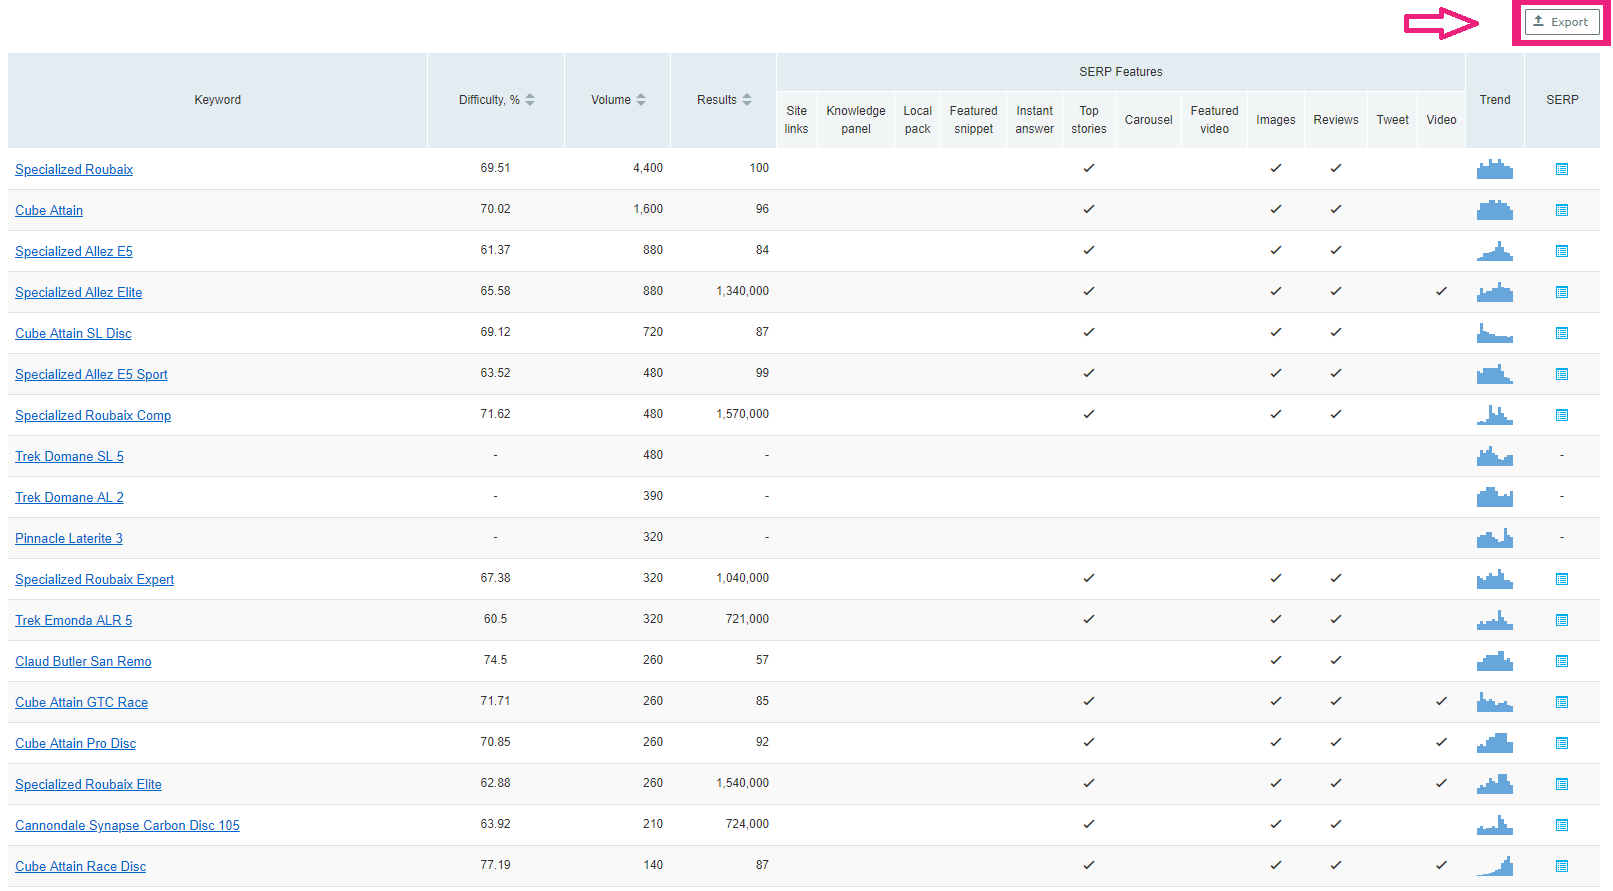
Task: Click the Images column header
Action: 1276,120
